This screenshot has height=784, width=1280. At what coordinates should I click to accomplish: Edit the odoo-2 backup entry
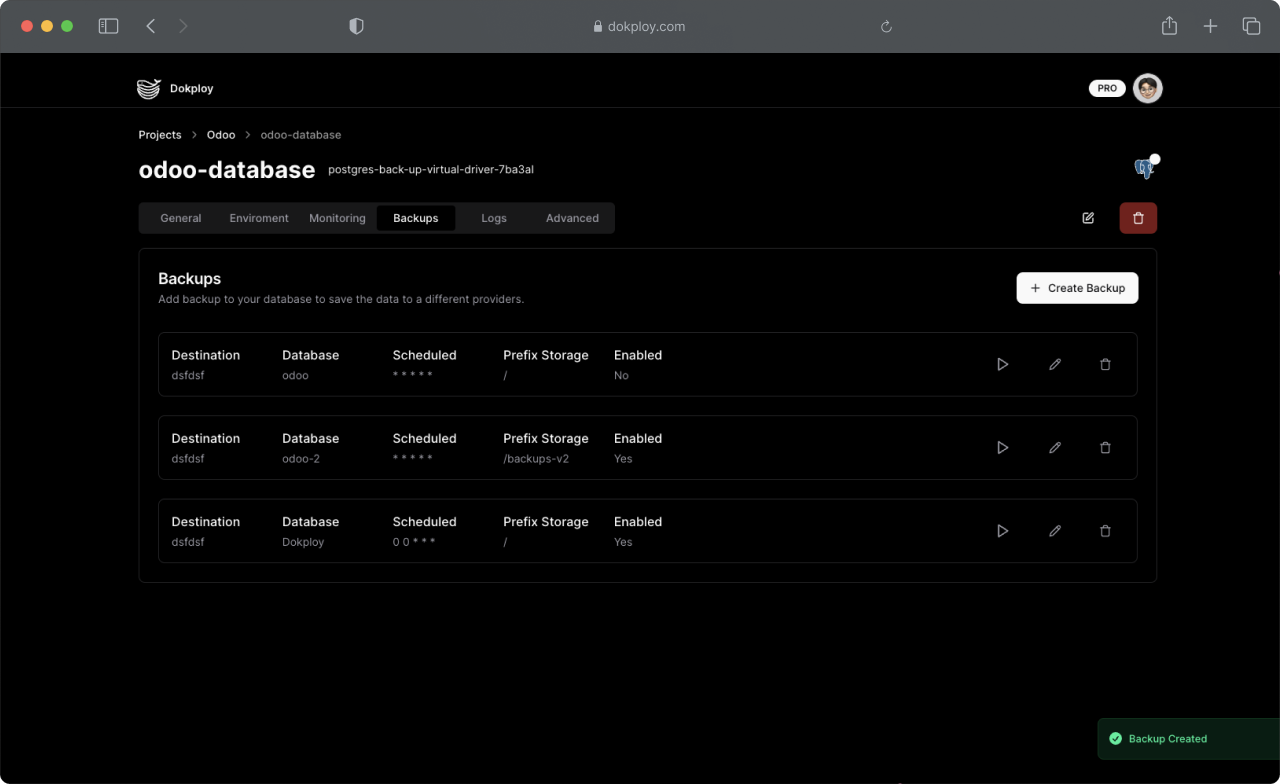pos(1054,448)
